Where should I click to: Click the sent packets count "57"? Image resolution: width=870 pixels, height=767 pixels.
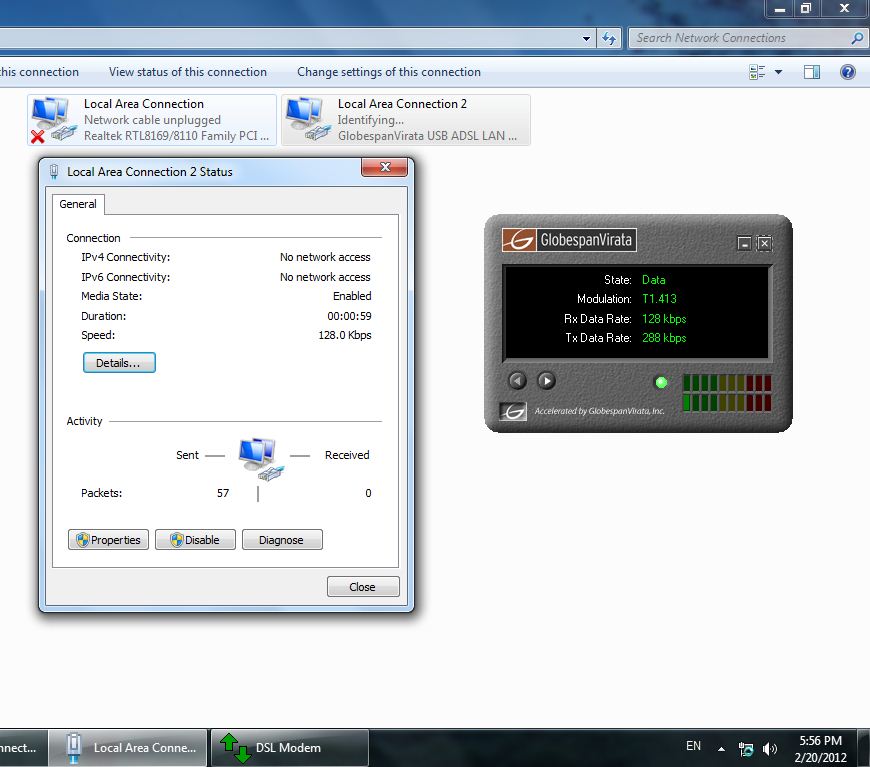tap(223, 493)
